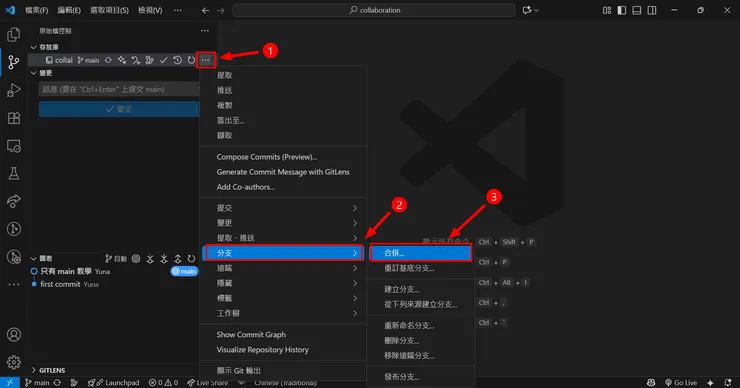
Task: Click the history clock icon in repo row
Action: (x=177, y=60)
